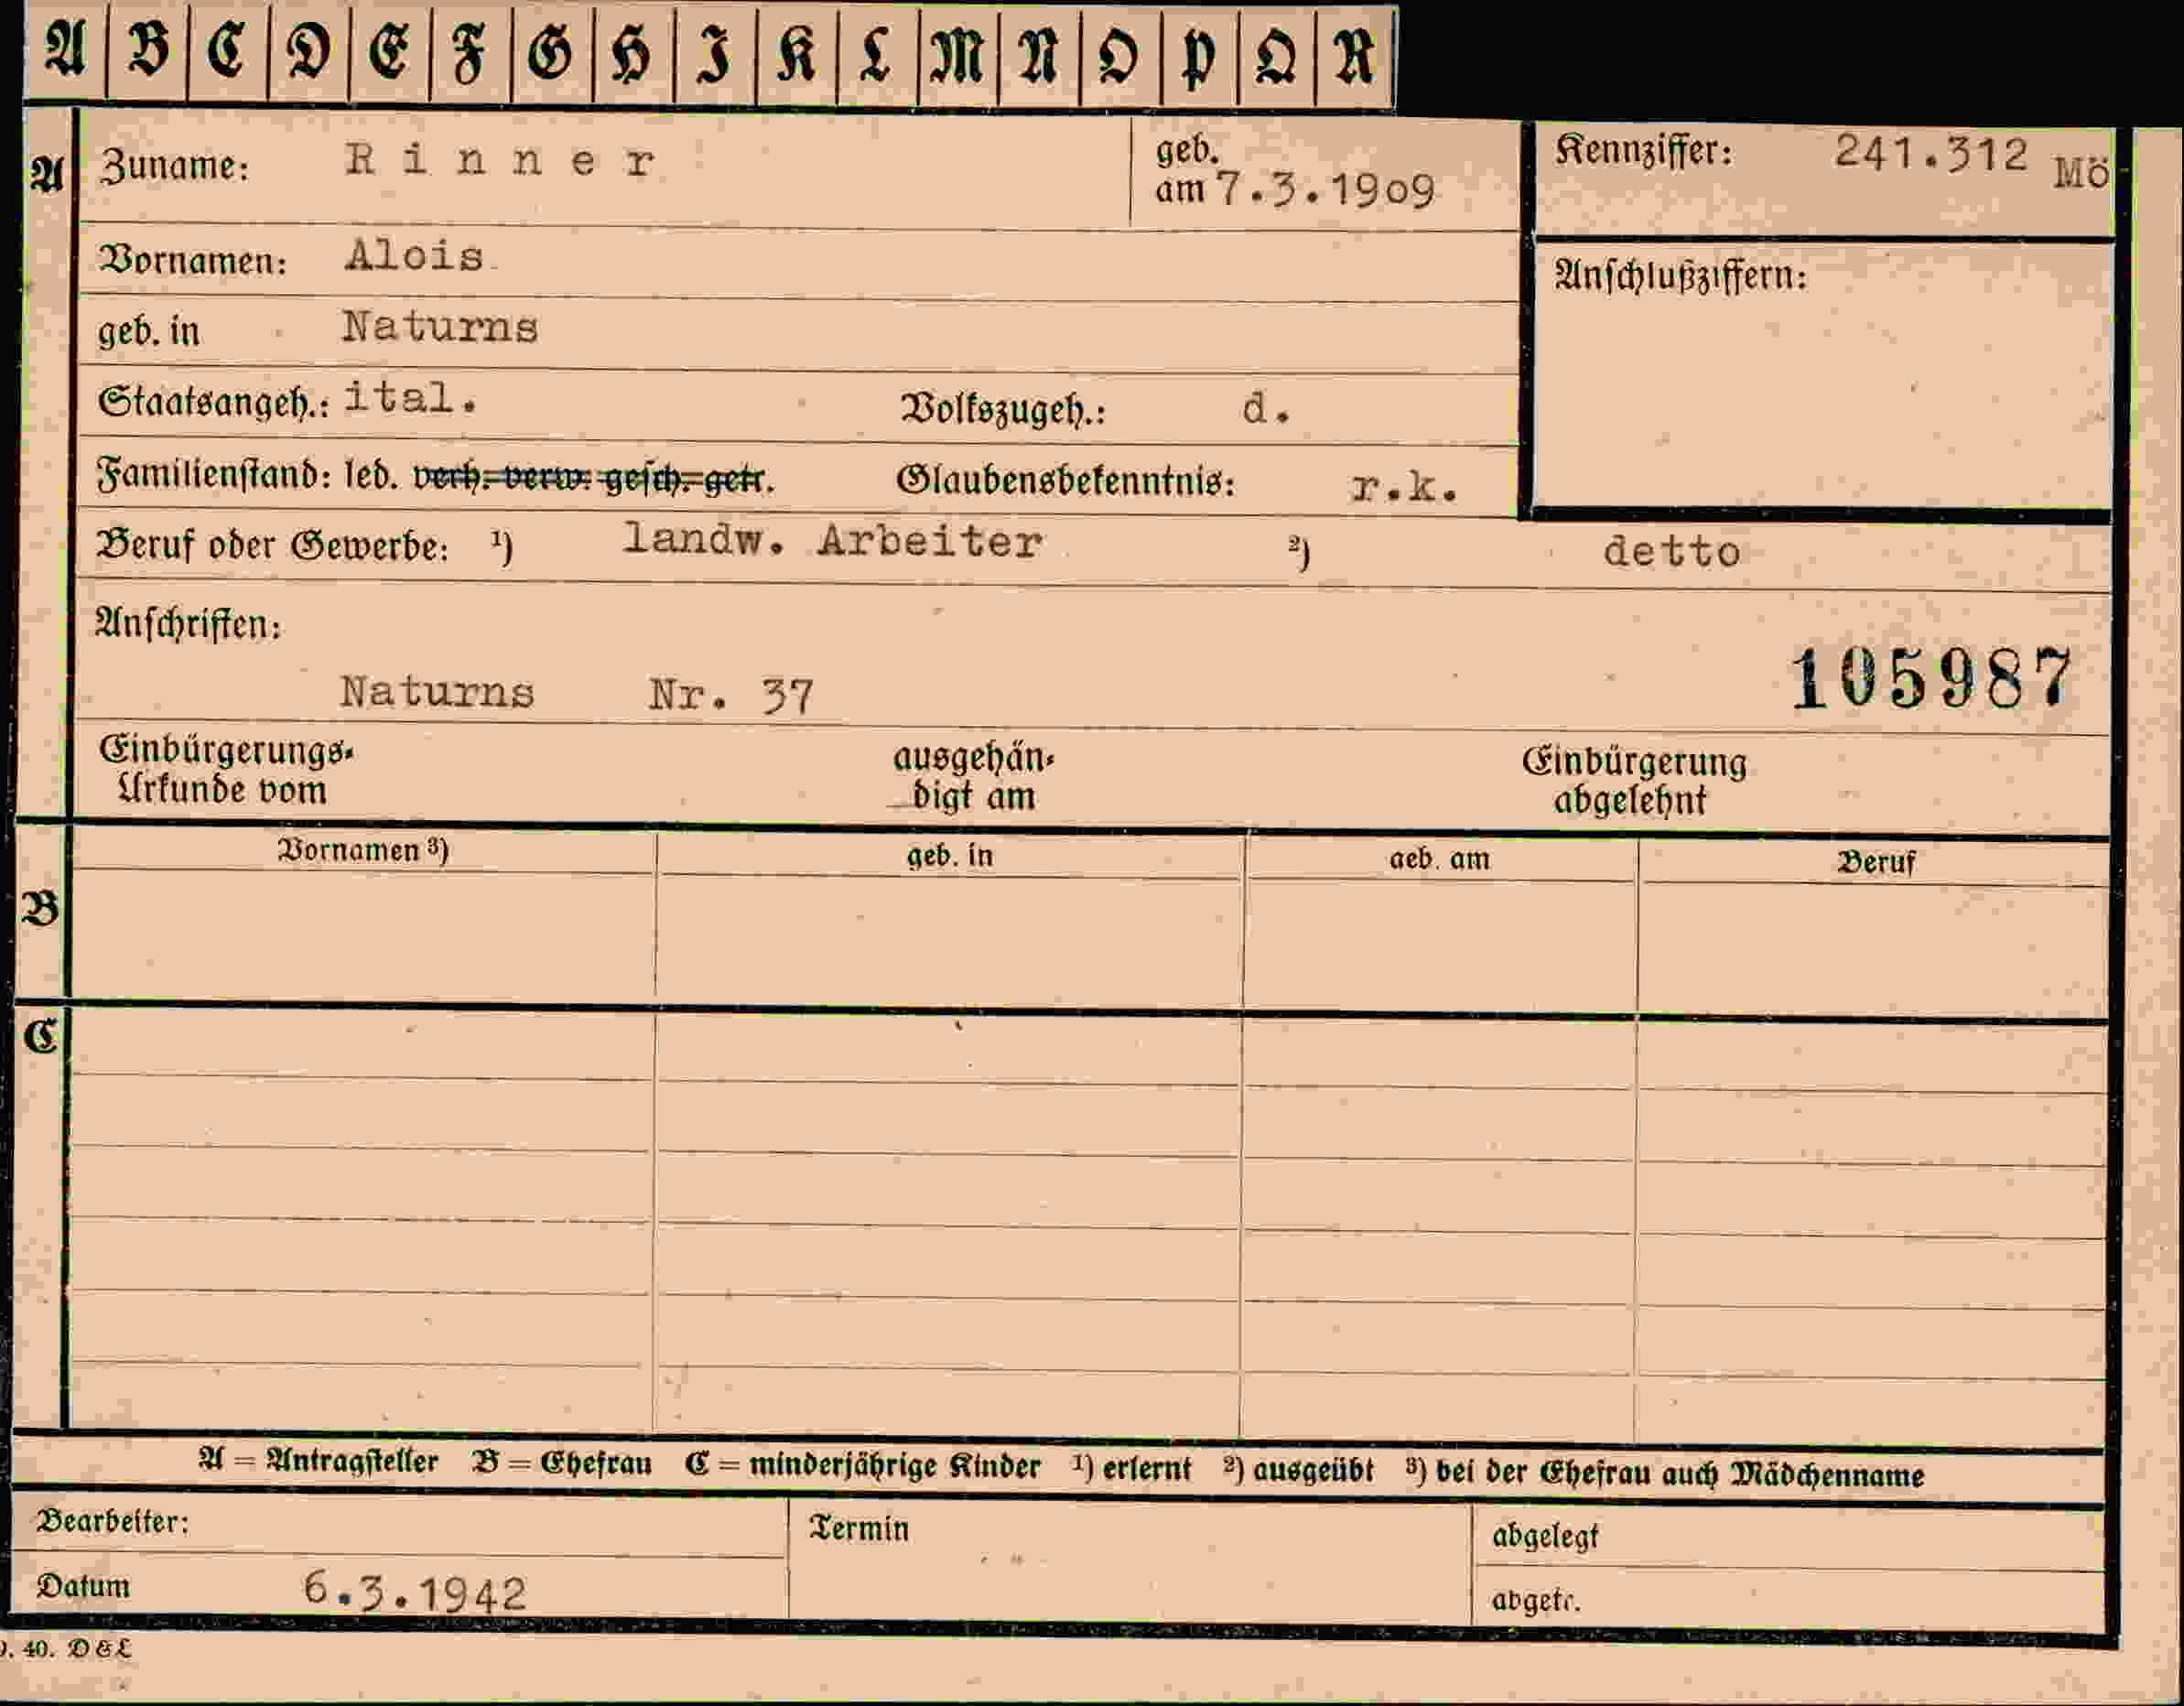The height and width of the screenshot is (1706, 2184).
Task: Click the 'ausgehändigt am' label
Action: pyautogui.click(x=973, y=778)
